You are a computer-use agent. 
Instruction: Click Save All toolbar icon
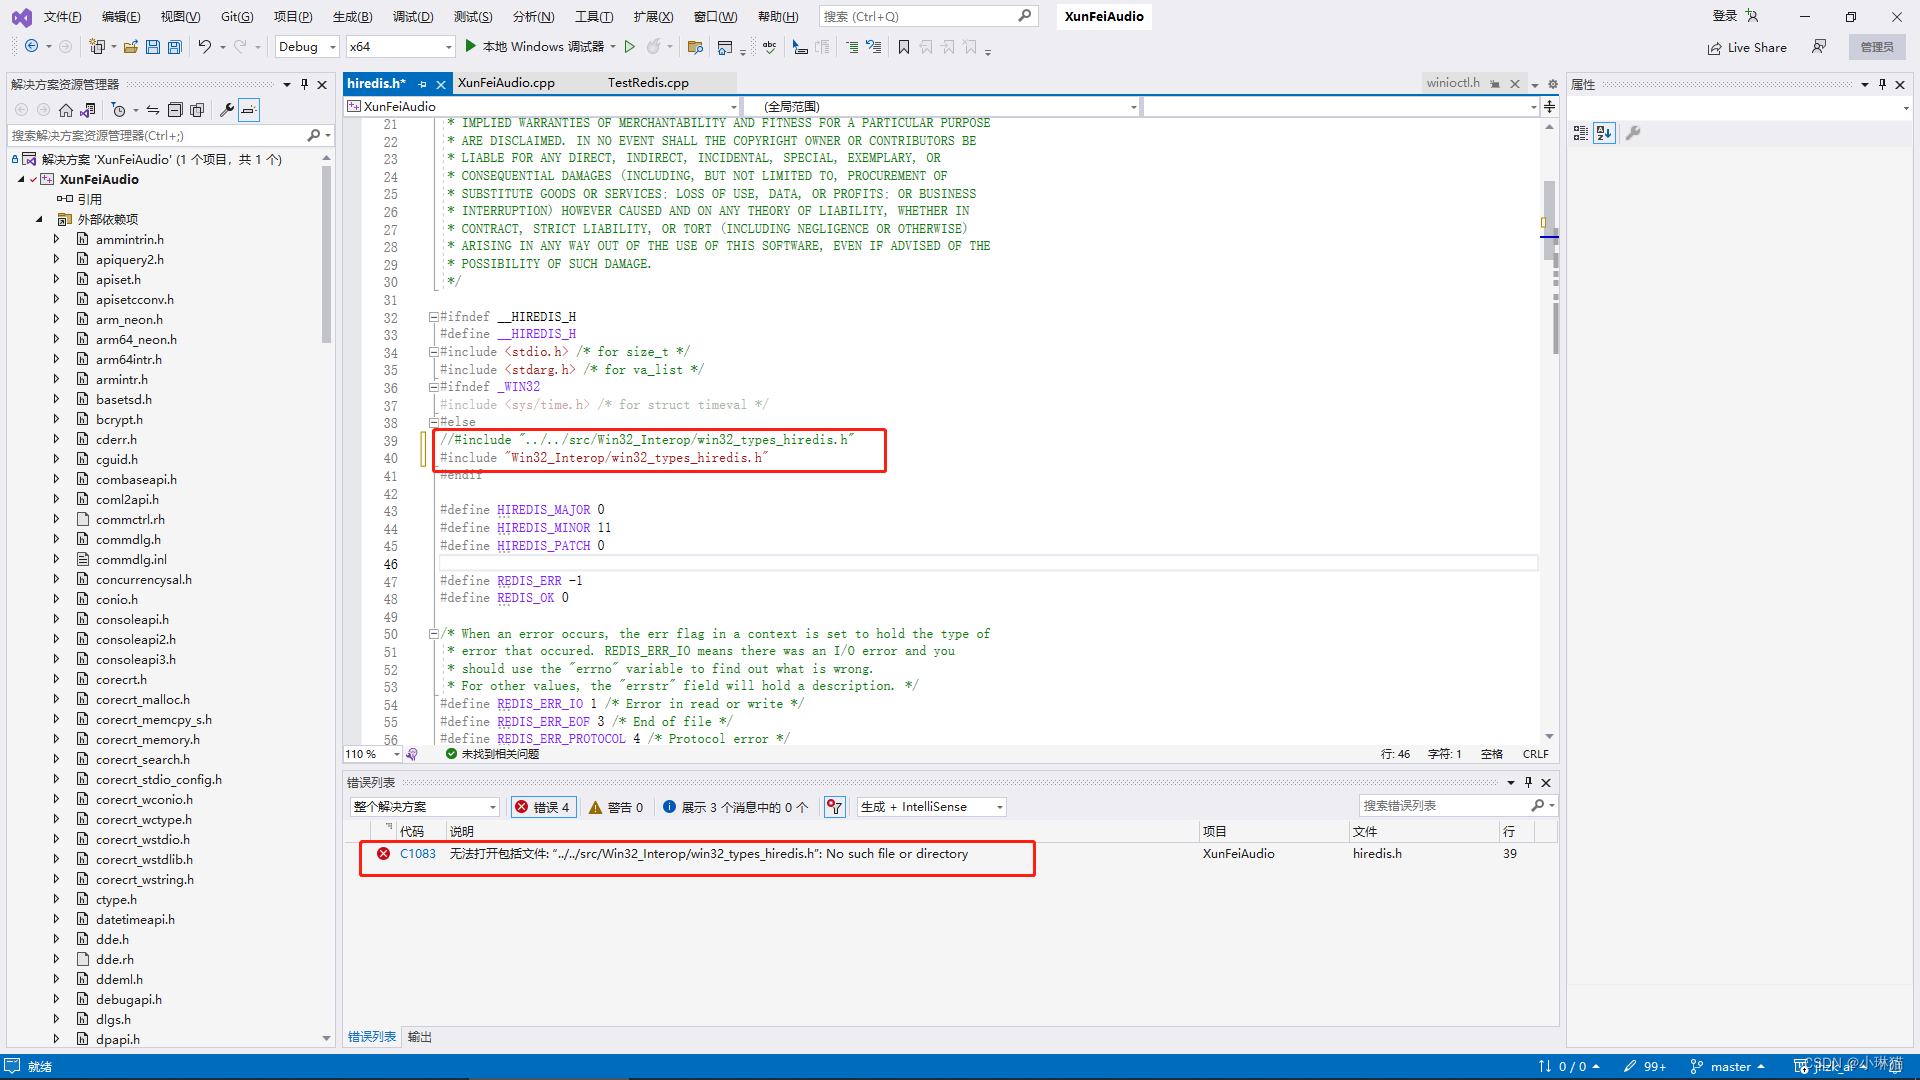point(175,47)
